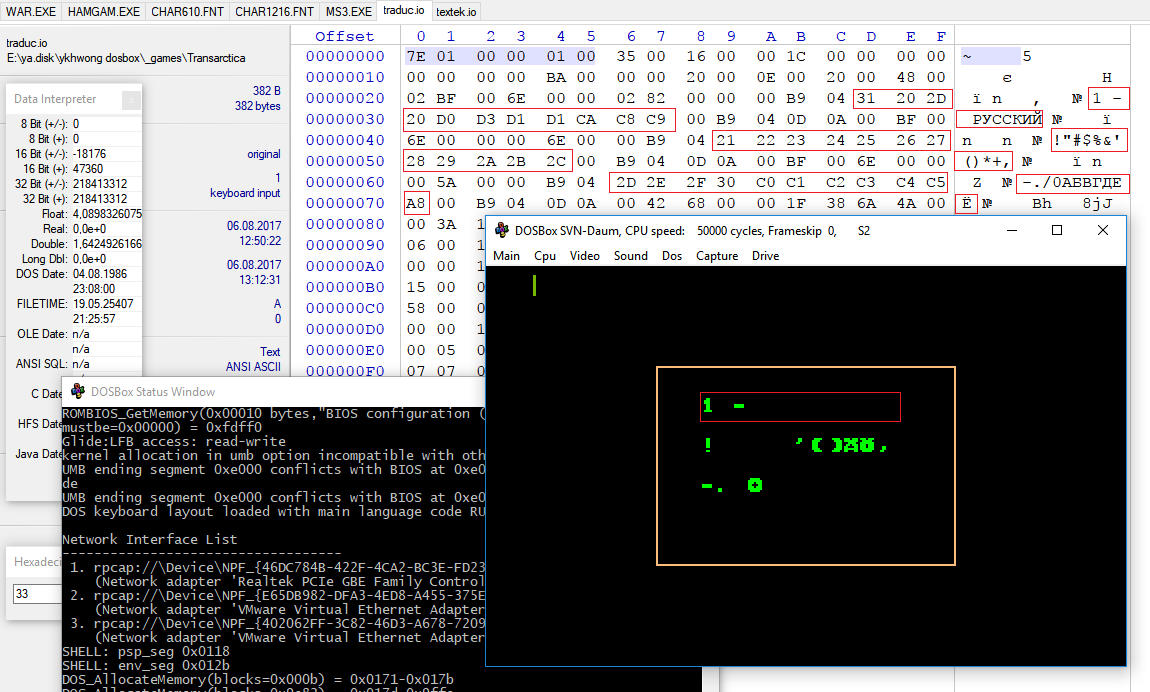
Task: Open the Cpu menu in DOSBox
Action: 545,256
